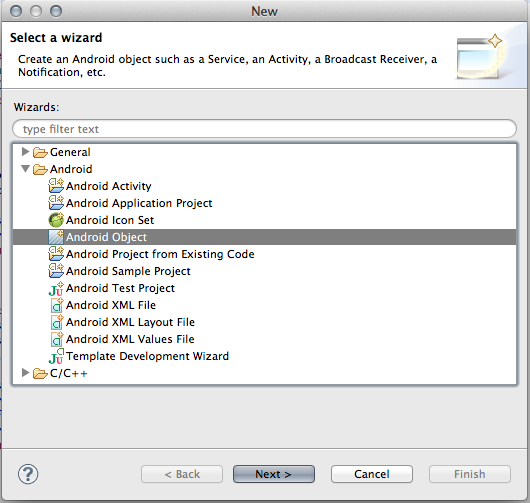Image resolution: width=530 pixels, height=503 pixels.
Task: Expand the General folder
Action: (25, 152)
